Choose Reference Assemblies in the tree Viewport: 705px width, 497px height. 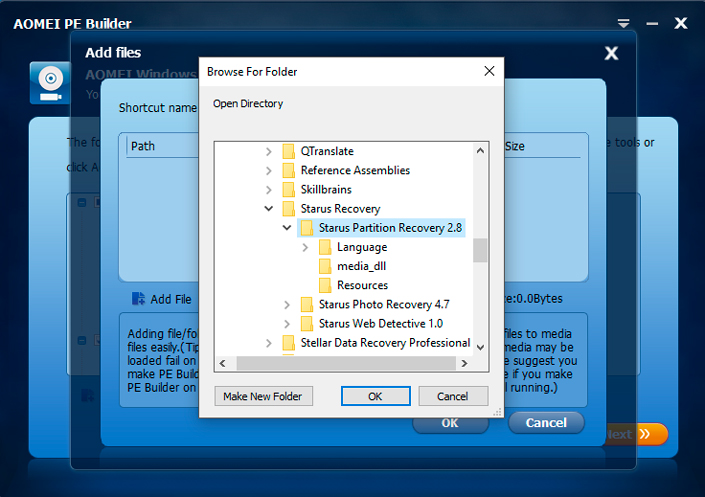coord(355,170)
